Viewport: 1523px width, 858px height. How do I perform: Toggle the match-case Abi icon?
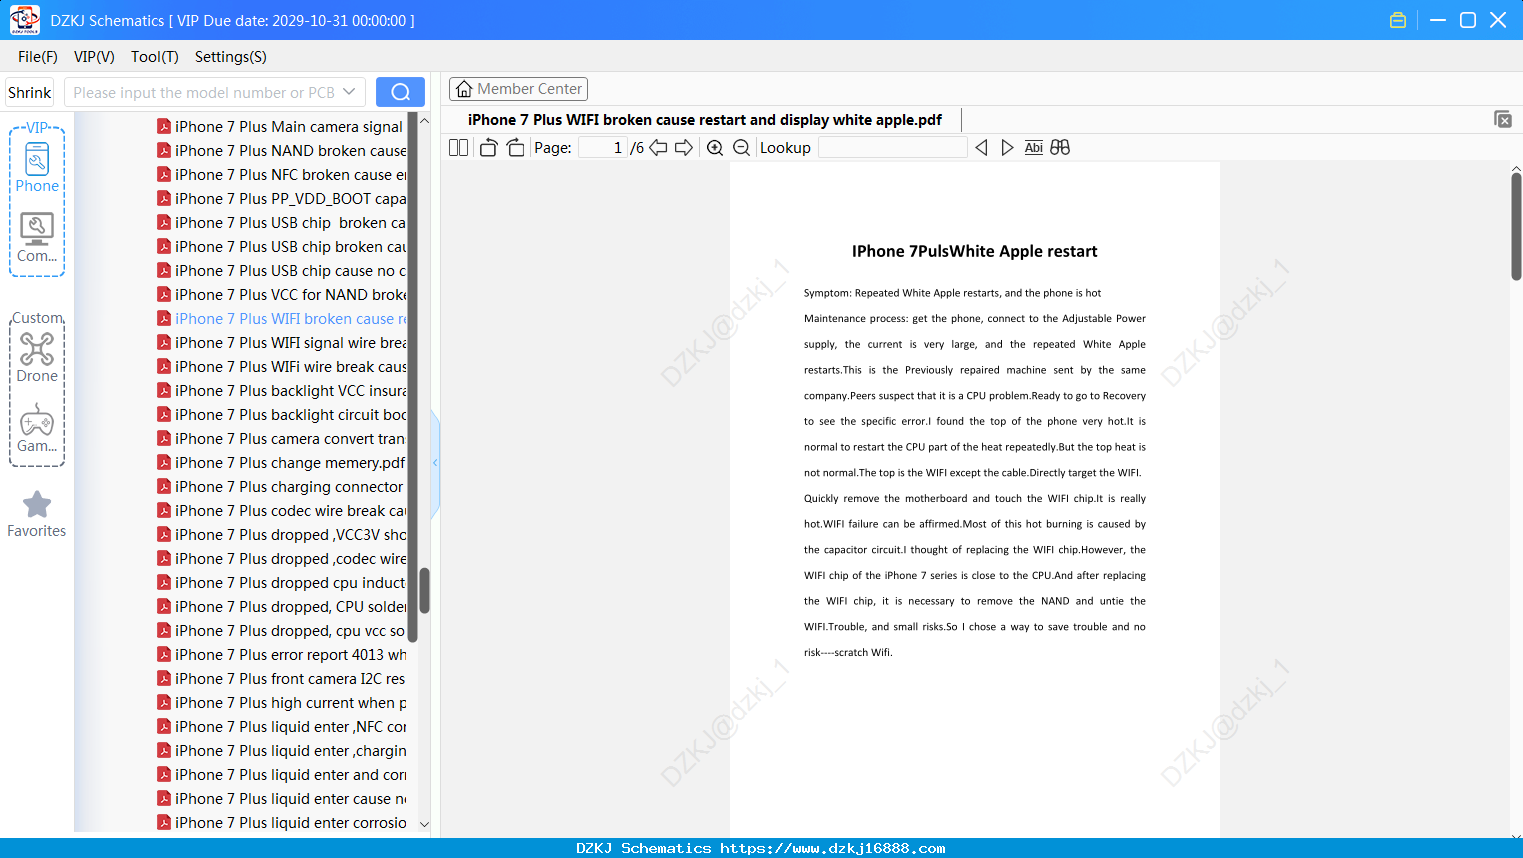pos(1033,148)
